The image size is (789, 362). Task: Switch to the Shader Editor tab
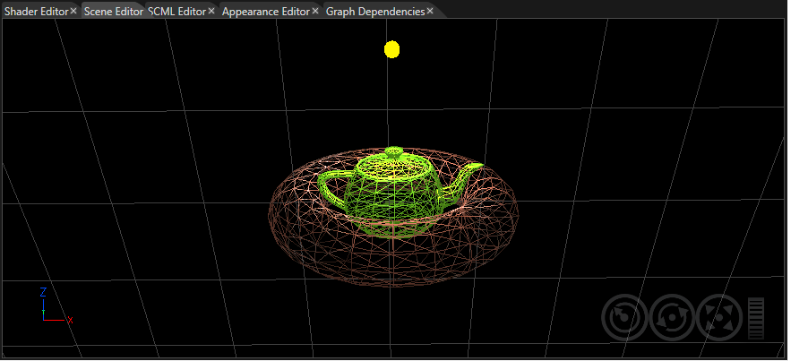[36, 12]
